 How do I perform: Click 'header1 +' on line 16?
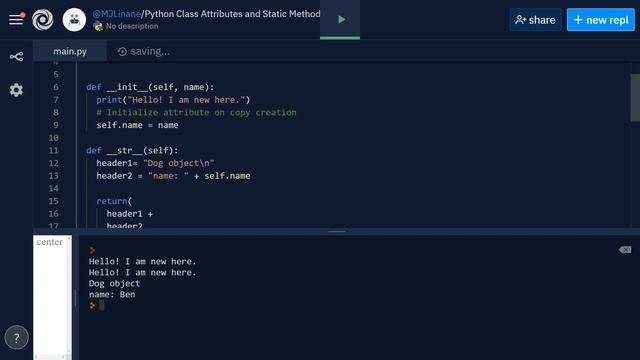(129, 213)
